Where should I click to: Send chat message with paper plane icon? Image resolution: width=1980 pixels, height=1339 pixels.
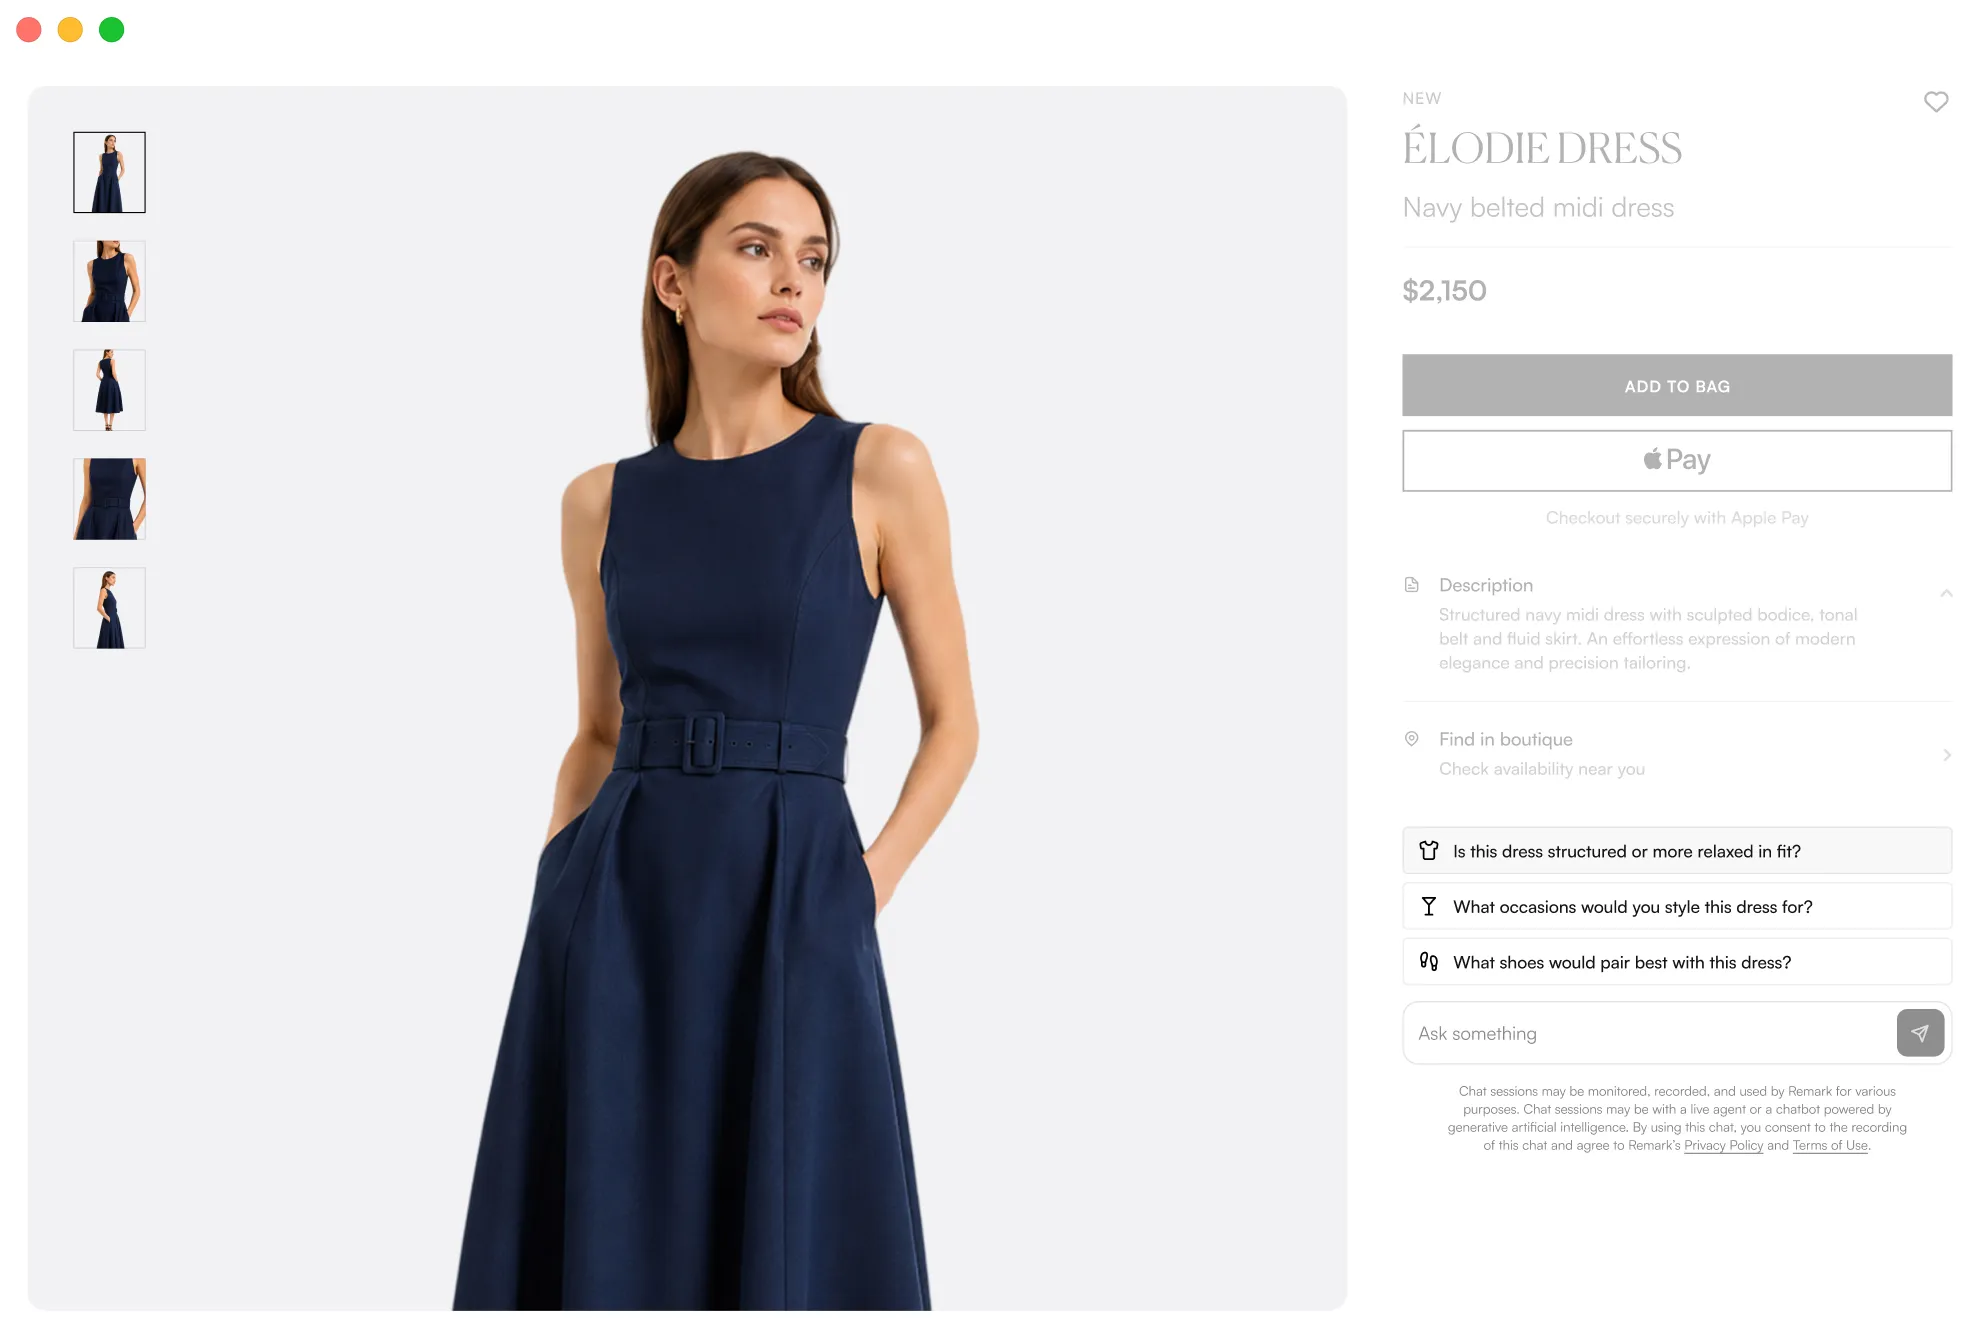1920,1033
